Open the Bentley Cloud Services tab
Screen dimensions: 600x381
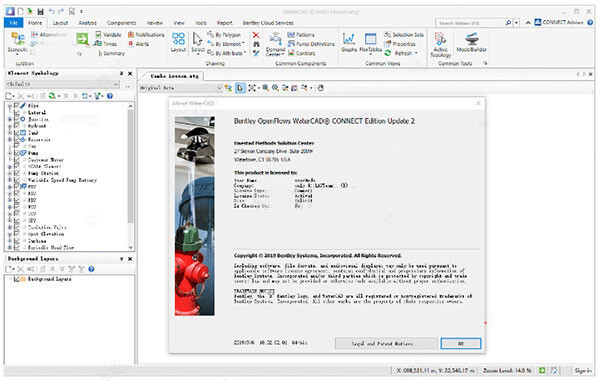(268, 23)
